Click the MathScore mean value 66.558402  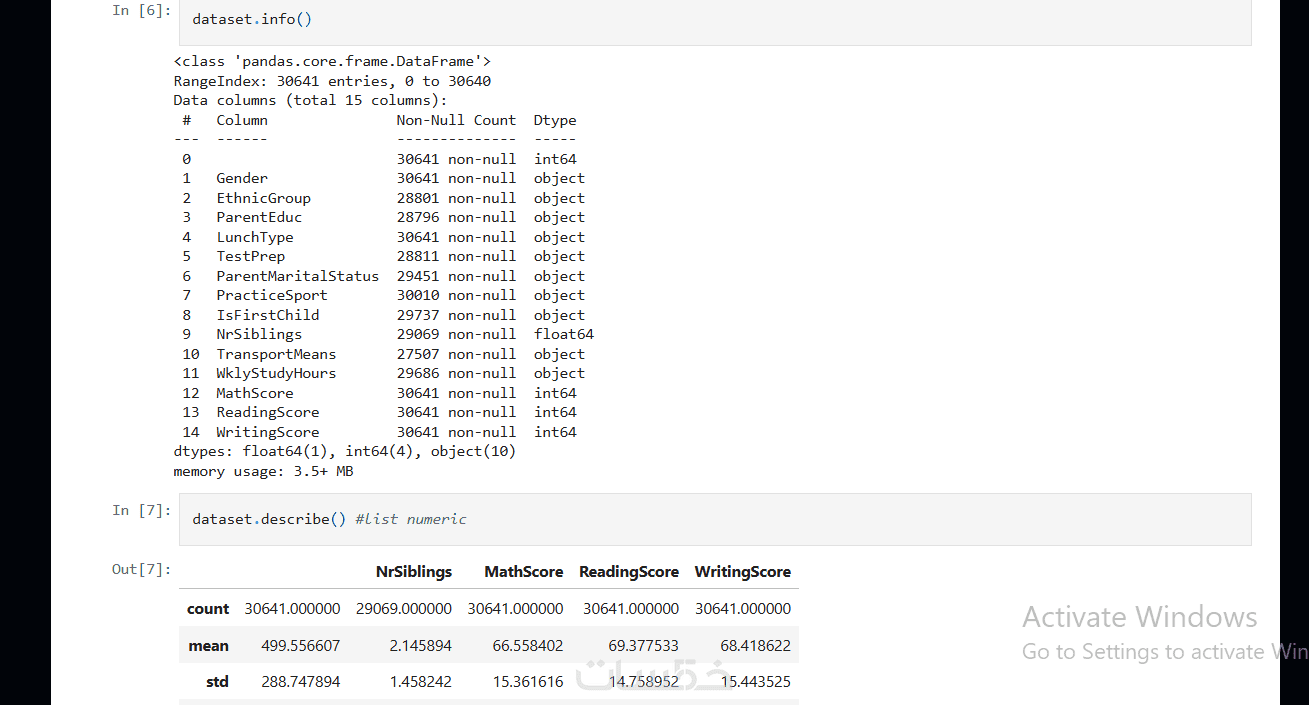click(x=527, y=646)
